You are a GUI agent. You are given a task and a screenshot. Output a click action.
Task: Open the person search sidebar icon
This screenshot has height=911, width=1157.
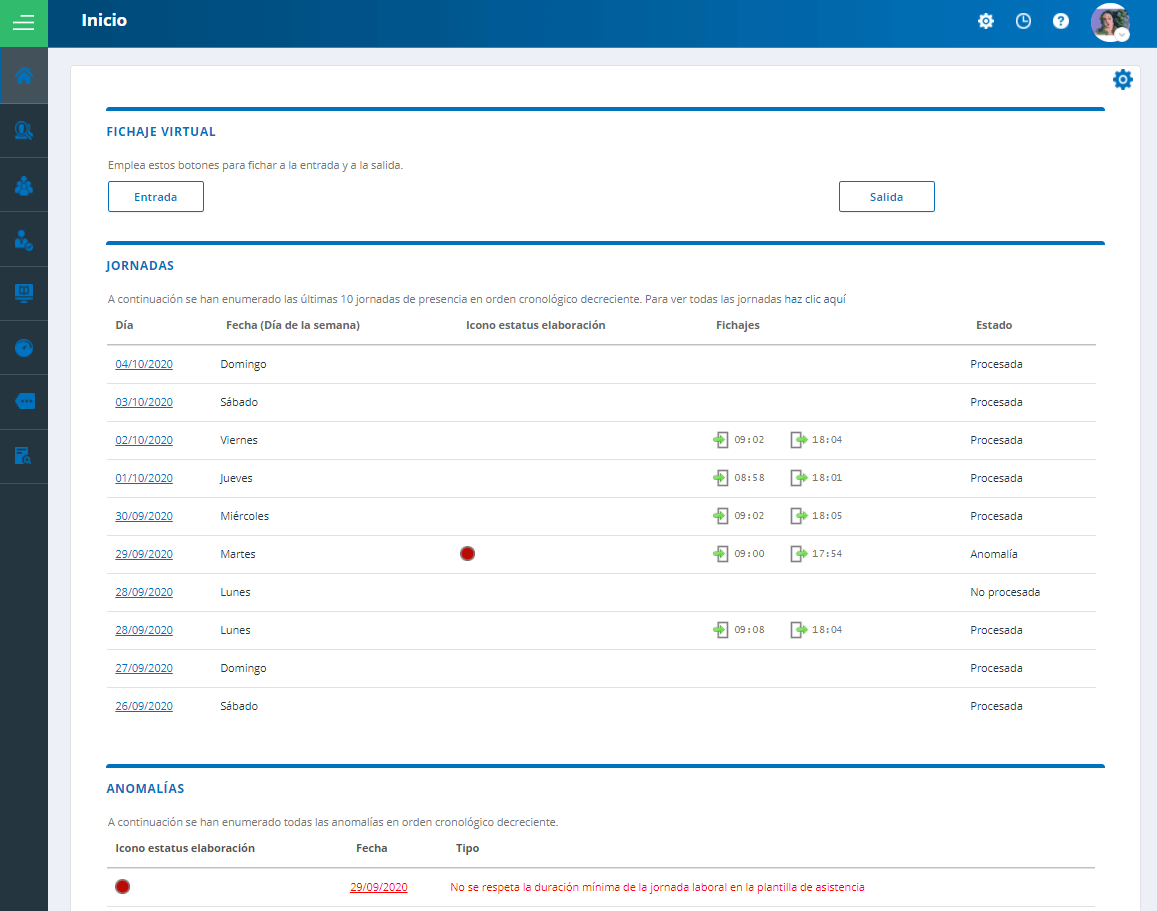(x=24, y=131)
